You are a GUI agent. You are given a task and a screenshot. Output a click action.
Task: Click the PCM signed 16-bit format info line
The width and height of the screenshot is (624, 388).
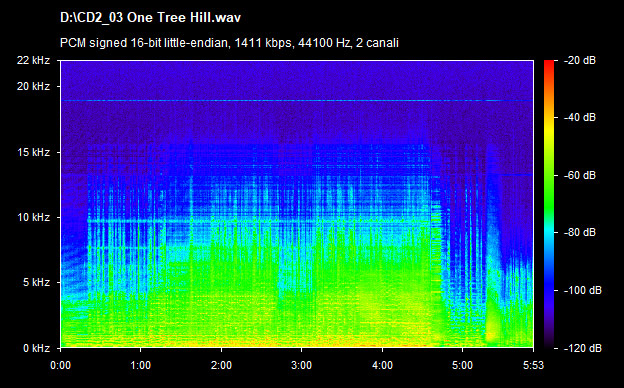(x=229, y=43)
